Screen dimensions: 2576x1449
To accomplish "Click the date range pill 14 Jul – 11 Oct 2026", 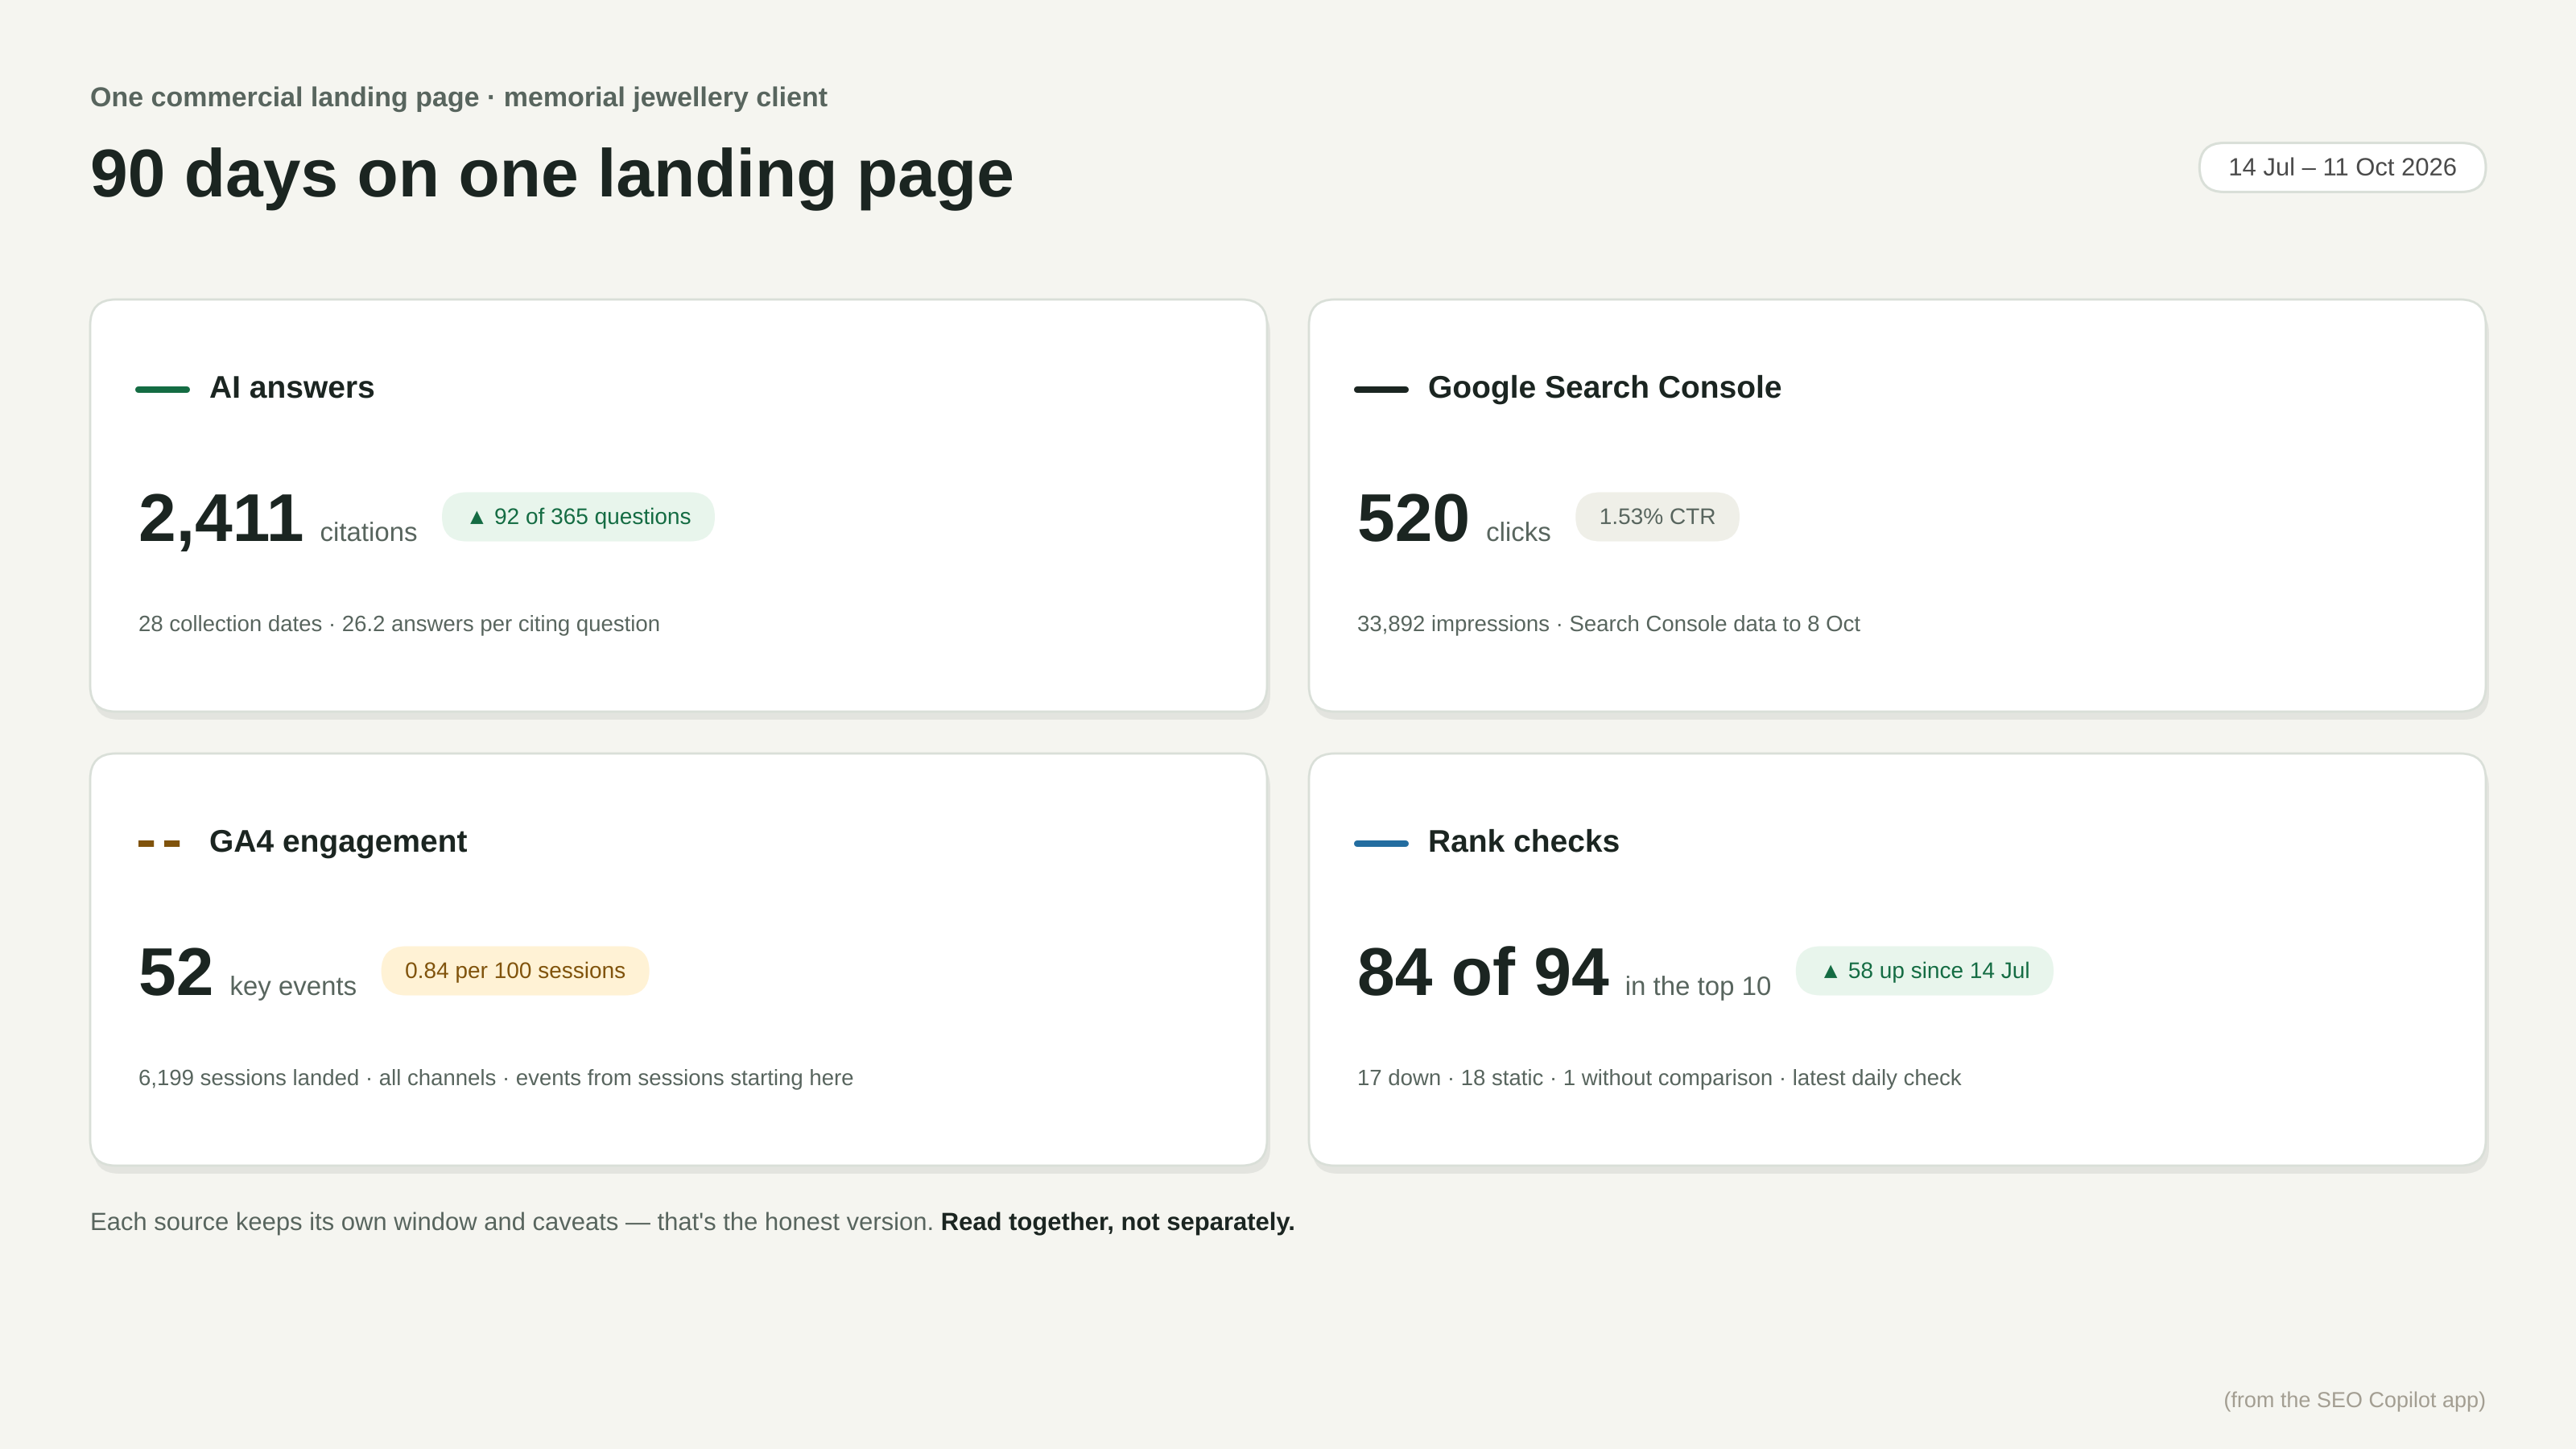I will pyautogui.click(x=2341, y=167).
